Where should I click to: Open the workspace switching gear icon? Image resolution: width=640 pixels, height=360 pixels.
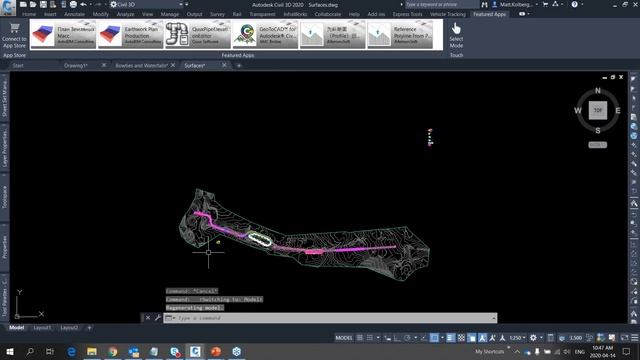(x=533, y=338)
